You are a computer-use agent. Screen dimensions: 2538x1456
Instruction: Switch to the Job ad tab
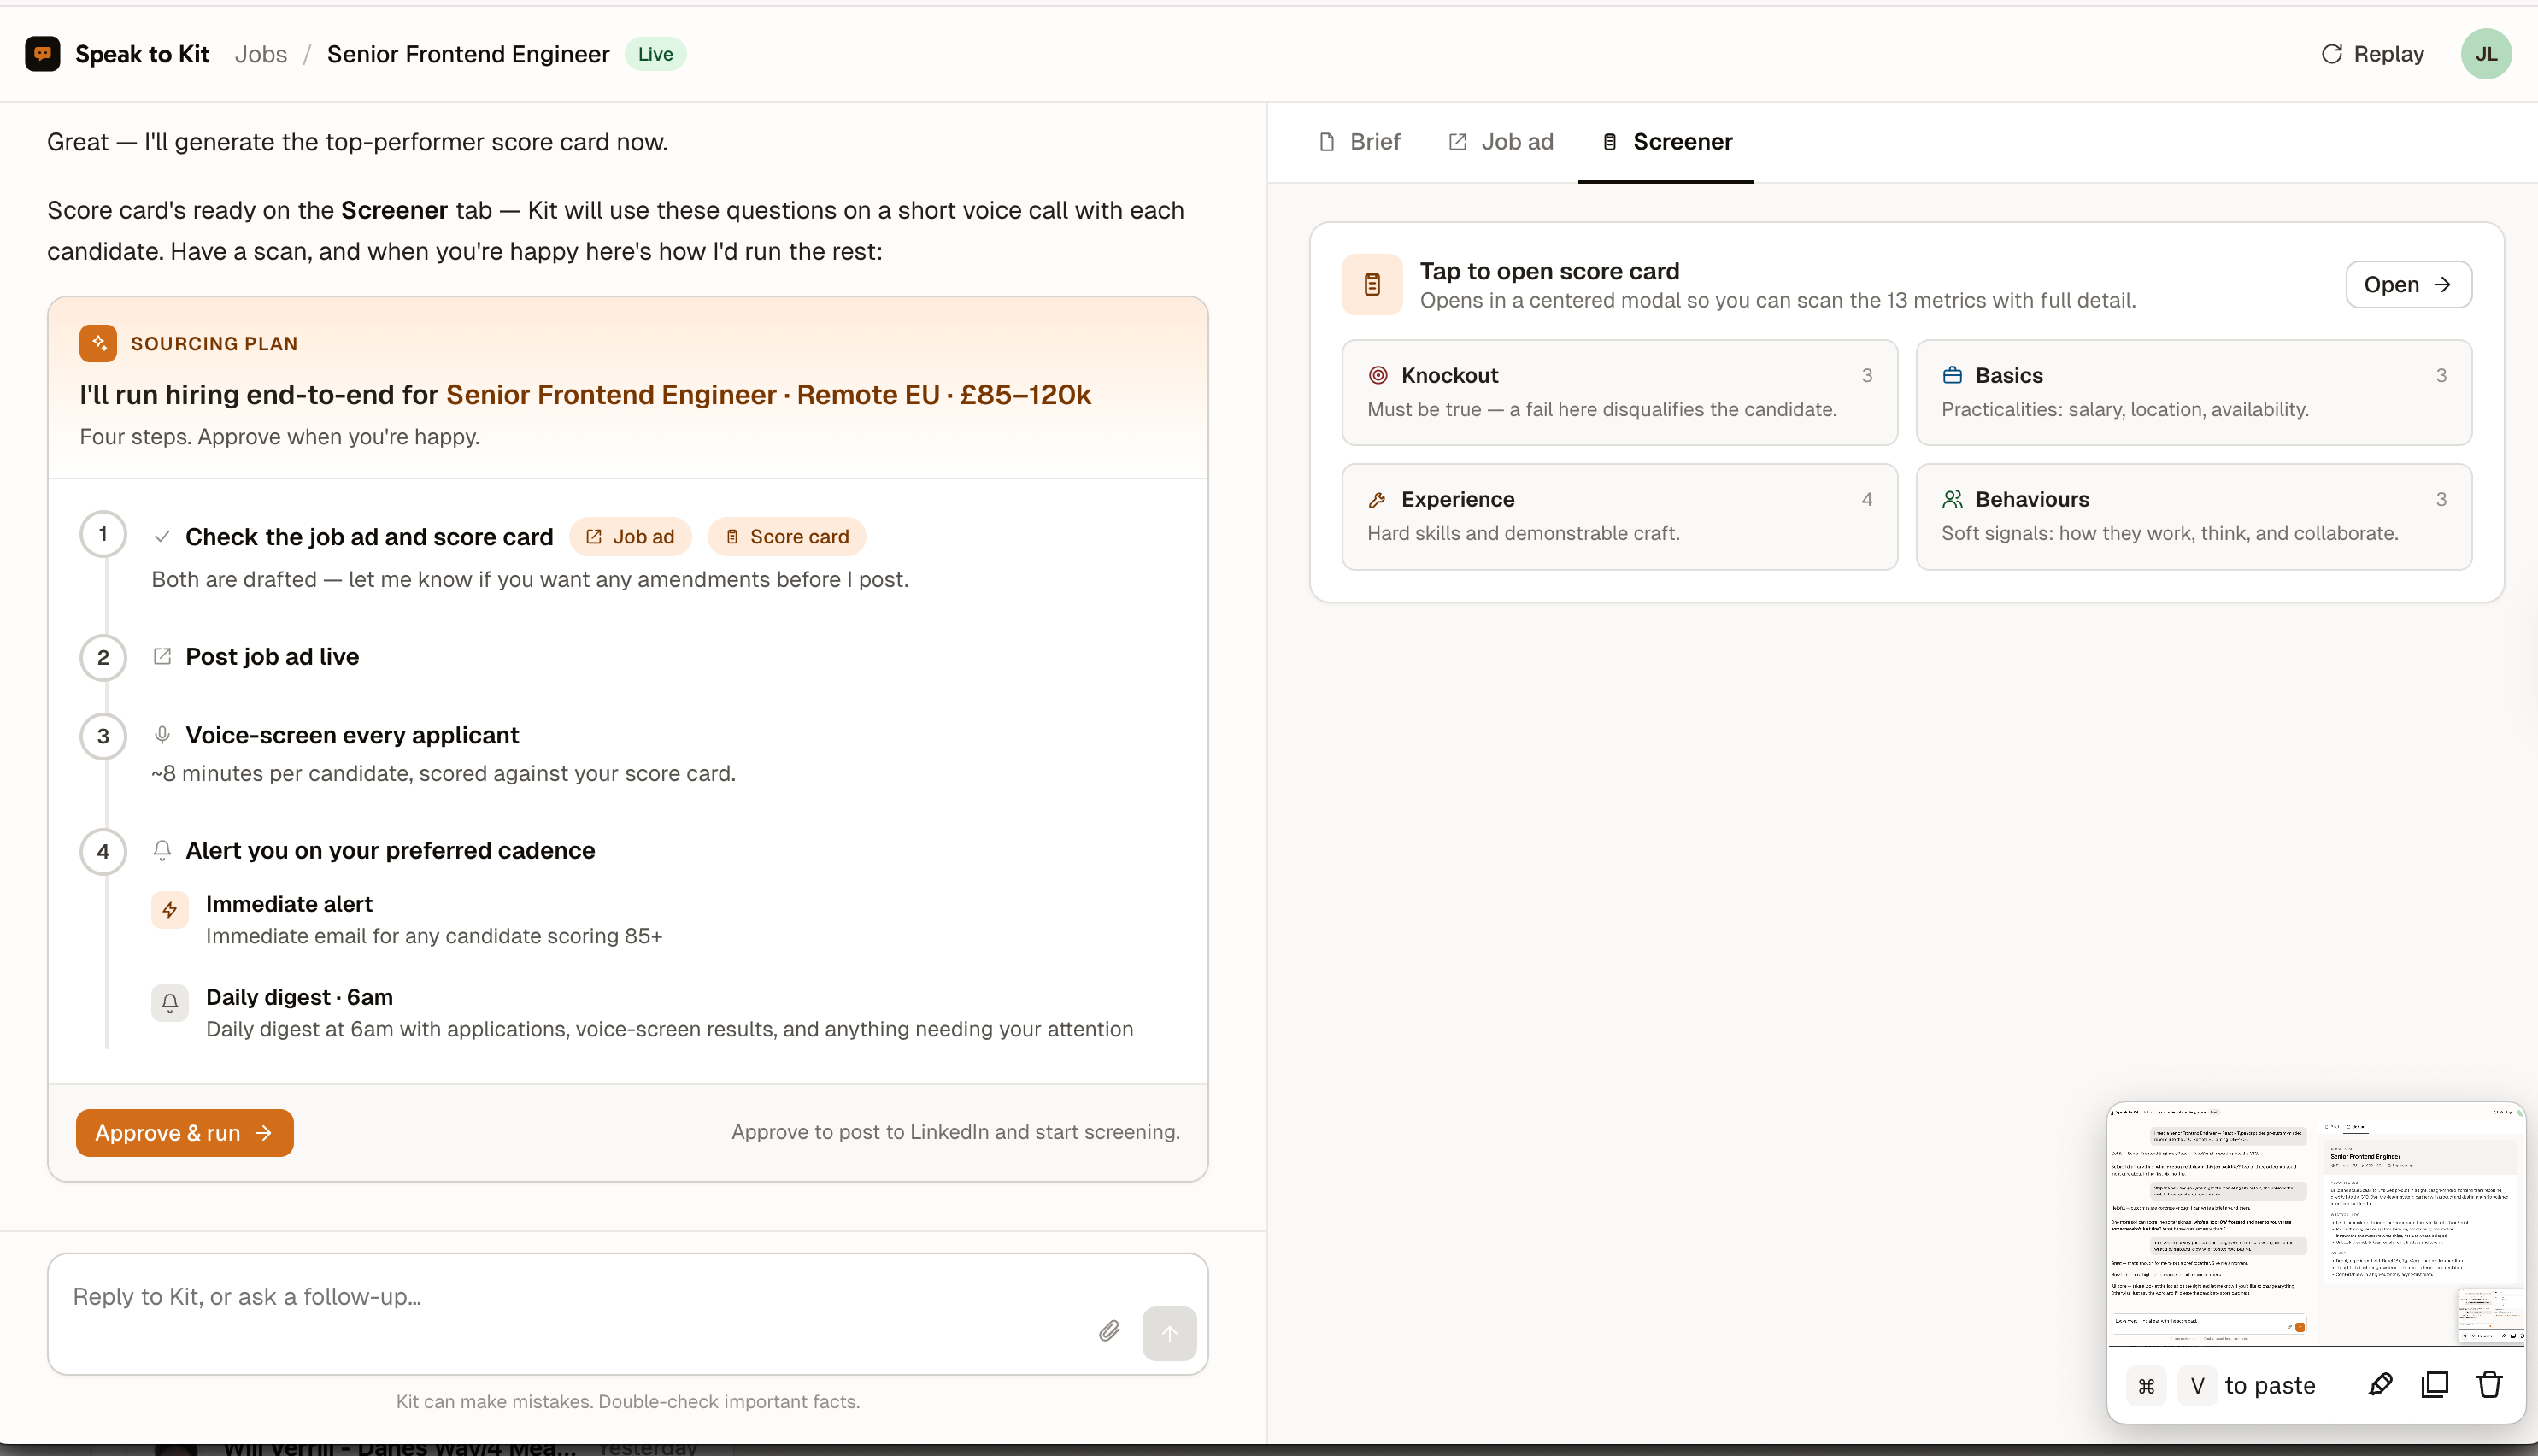[x=1501, y=142]
